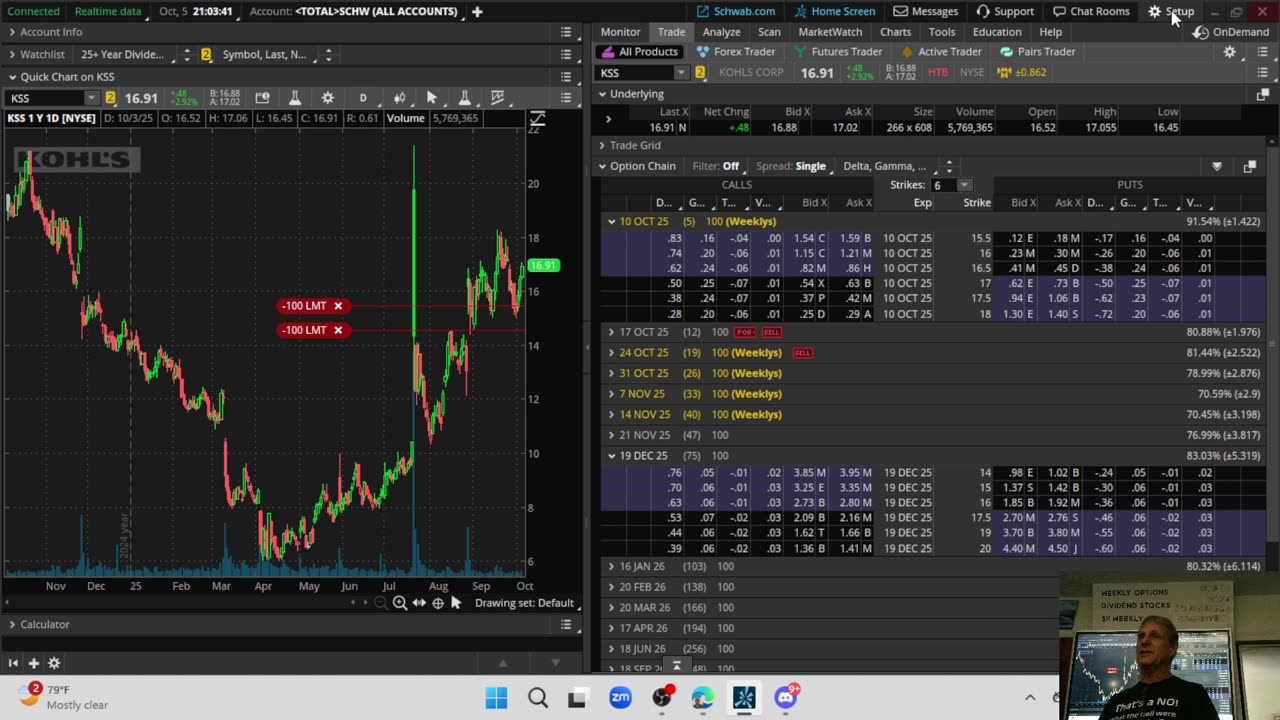Switch to the Monitor tab

620,32
